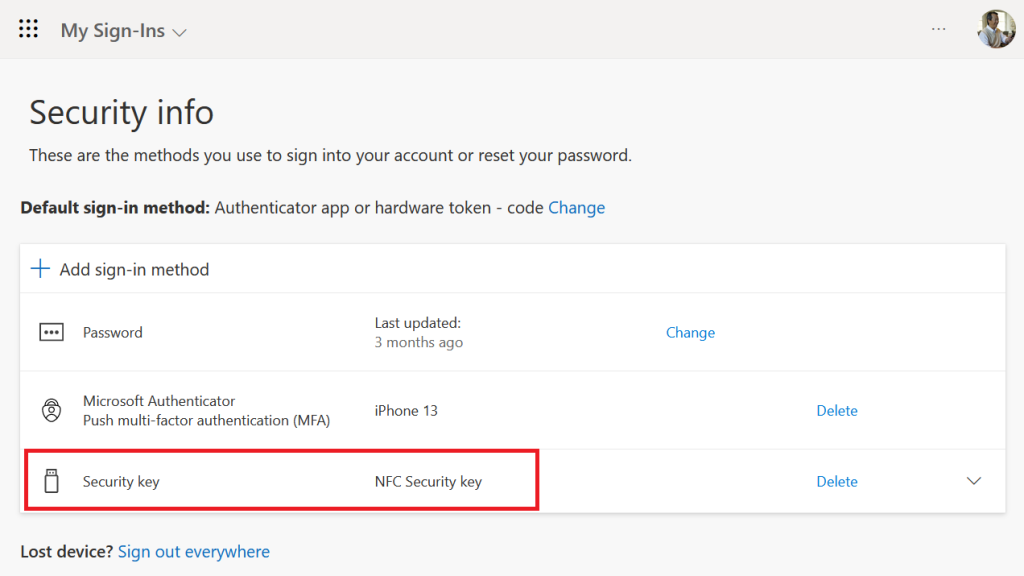
Task: Click the Microsoft Authenticator row icon
Action: click(51, 411)
